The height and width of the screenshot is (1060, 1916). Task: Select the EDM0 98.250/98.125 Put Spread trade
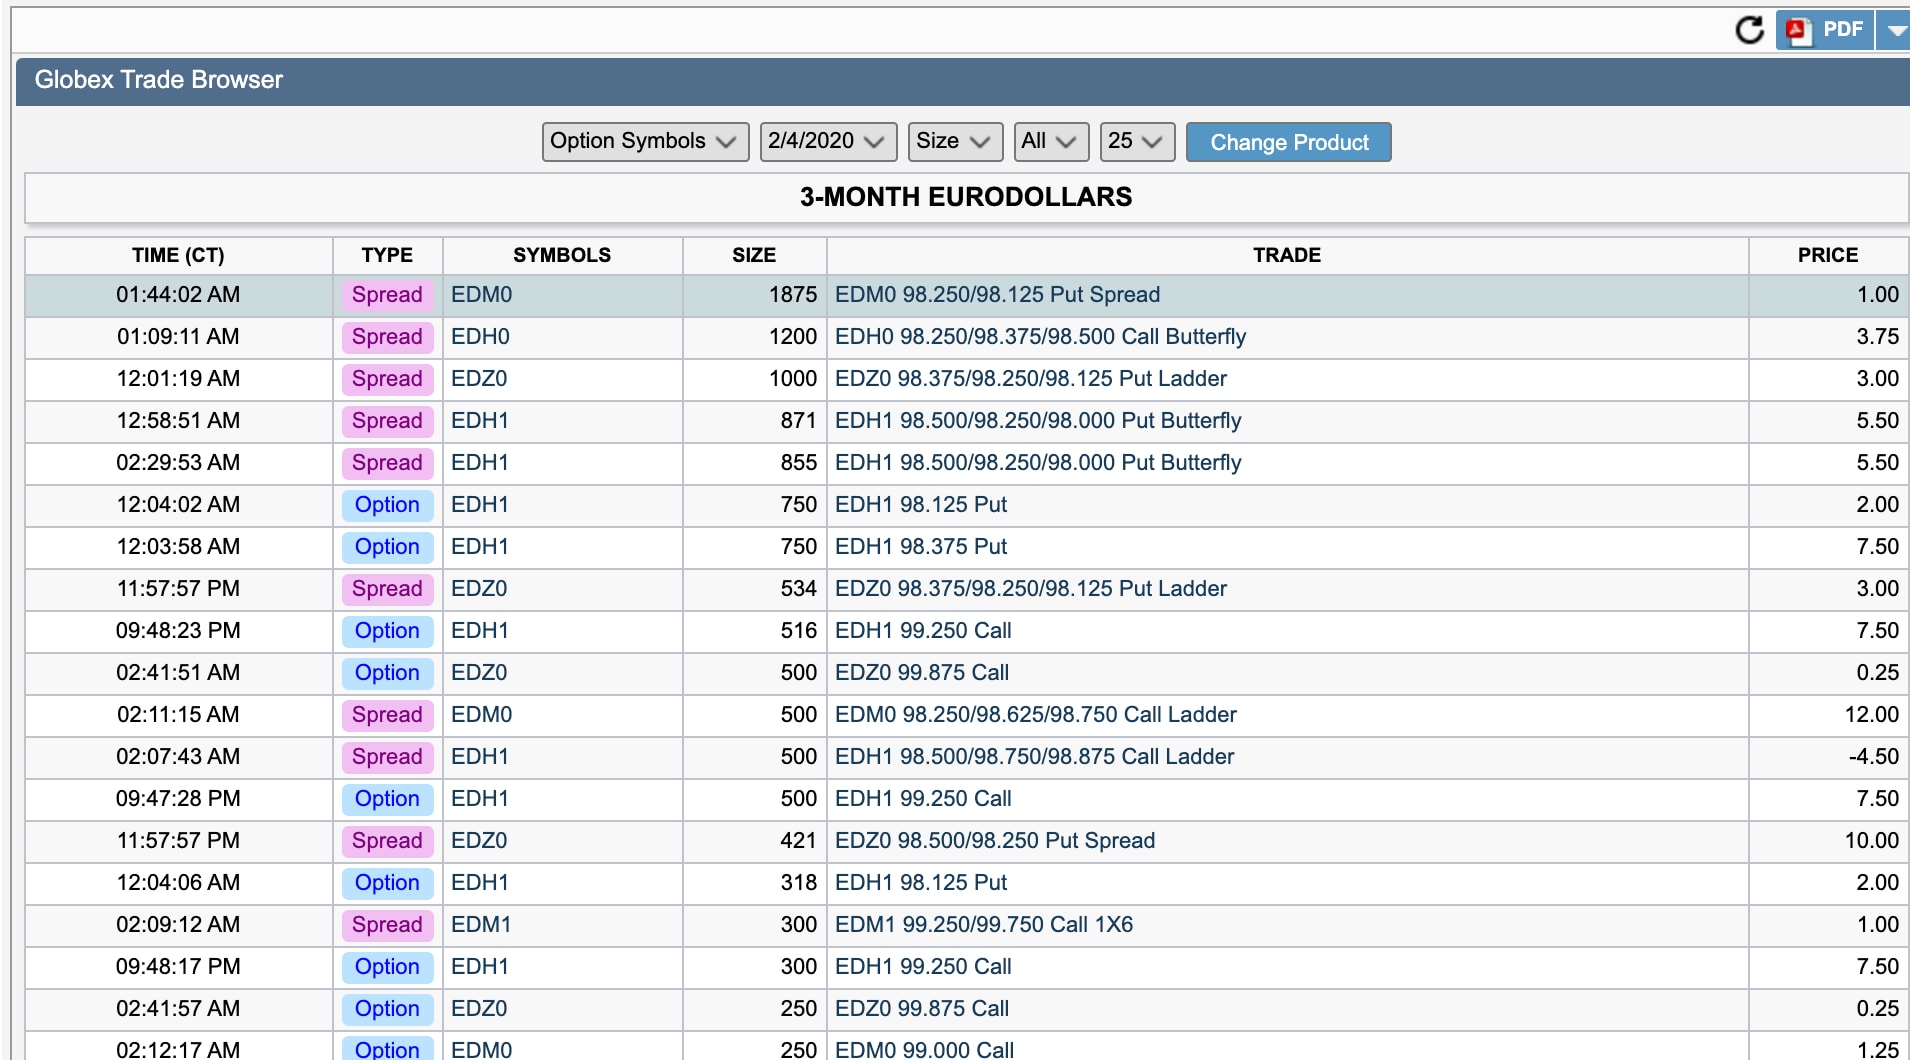997,295
